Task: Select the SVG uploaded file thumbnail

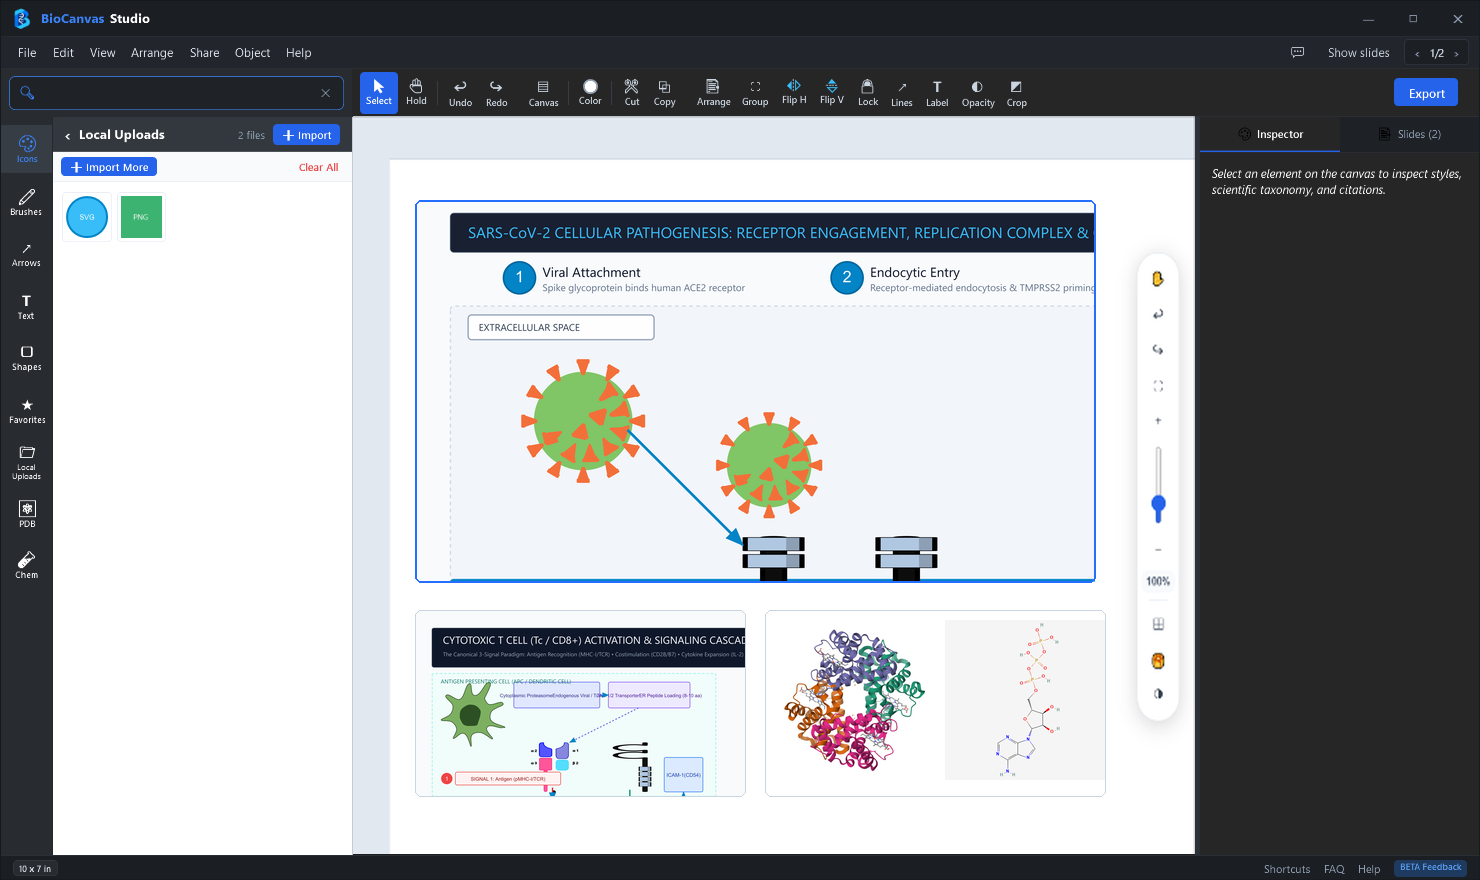Action: 87,217
